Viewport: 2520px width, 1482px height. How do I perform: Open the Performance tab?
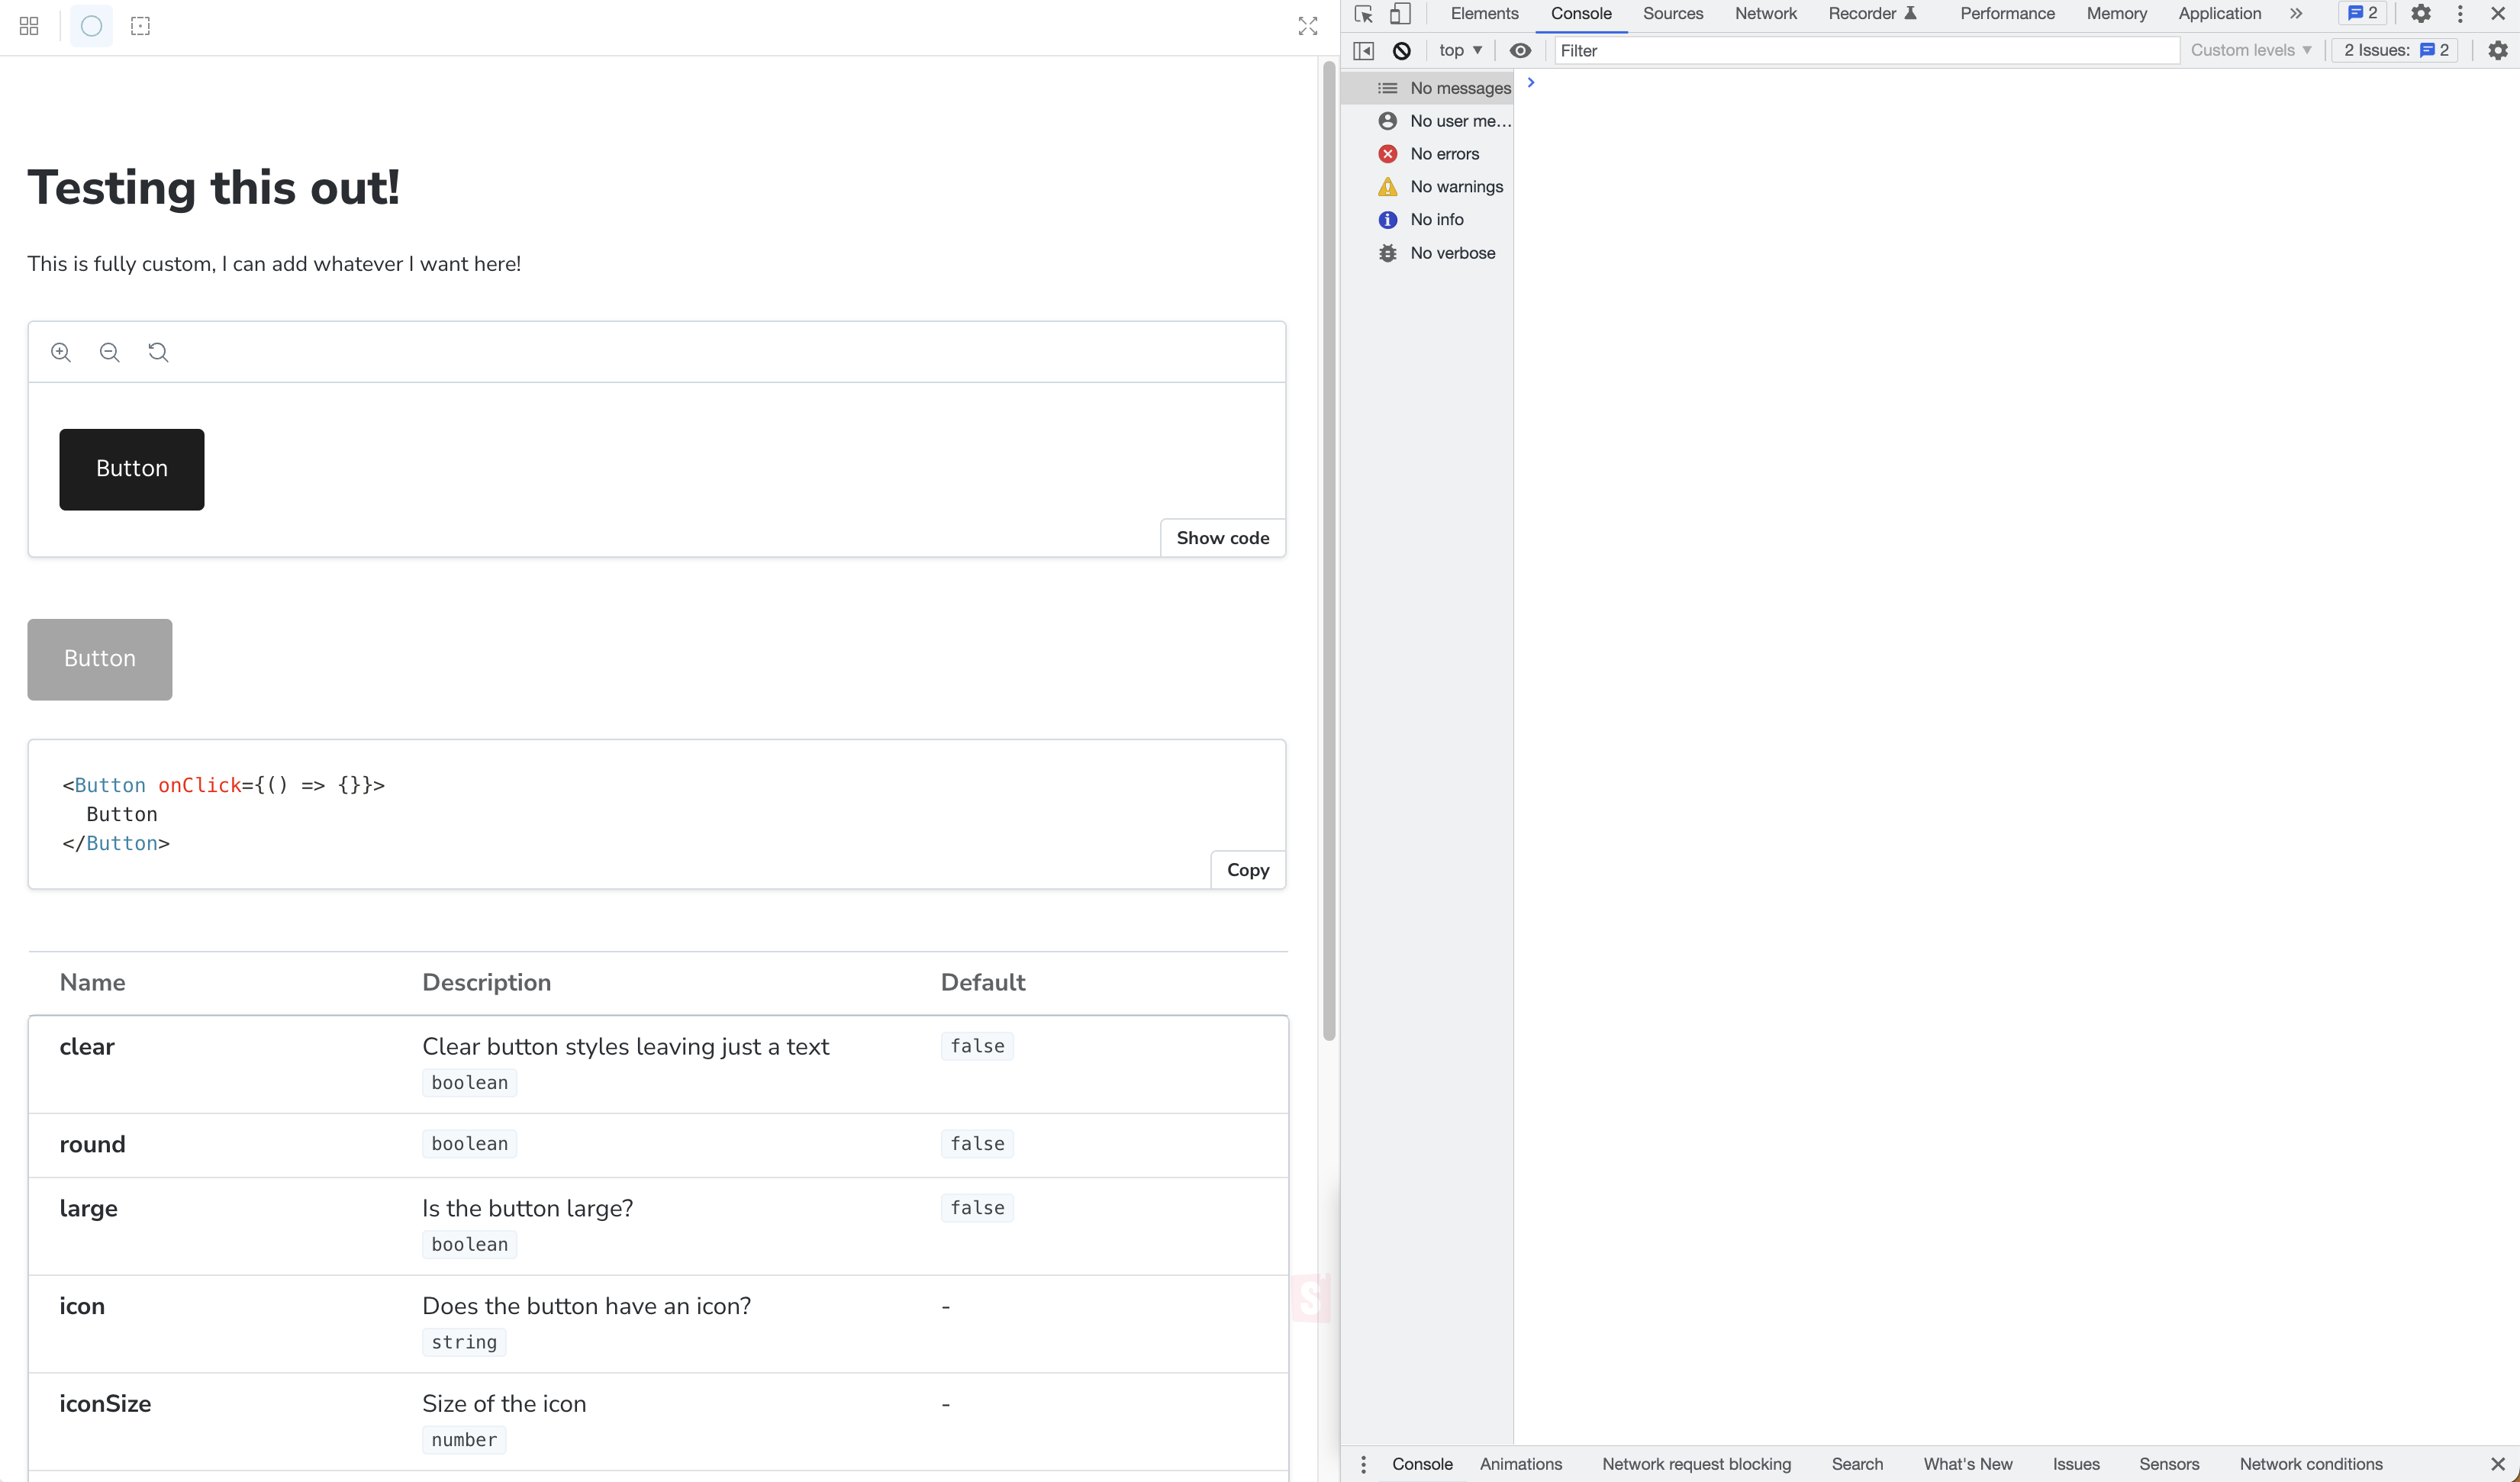pyautogui.click(x=2007, y=14)
